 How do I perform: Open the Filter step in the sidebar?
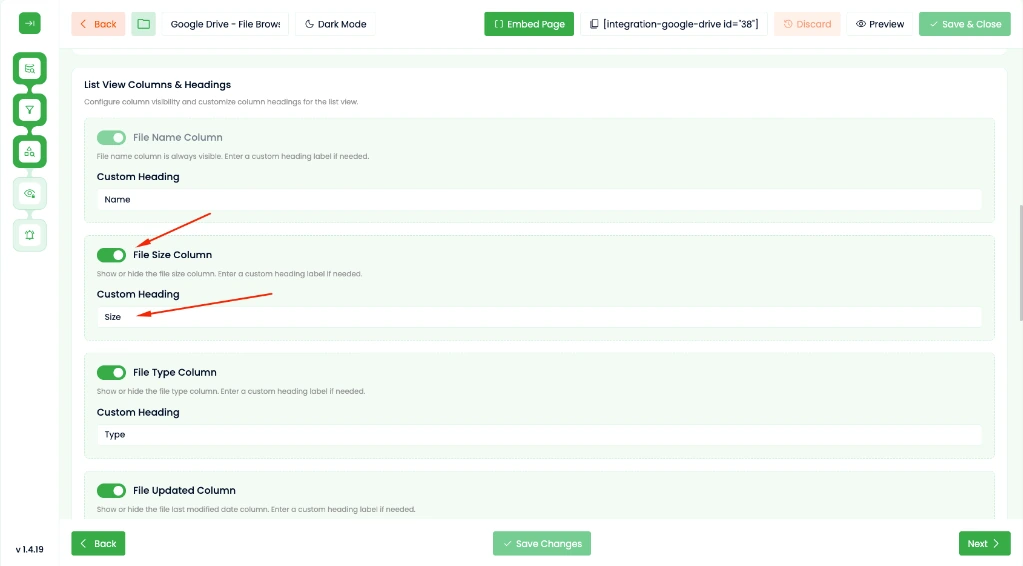click(x=29, y=110)
